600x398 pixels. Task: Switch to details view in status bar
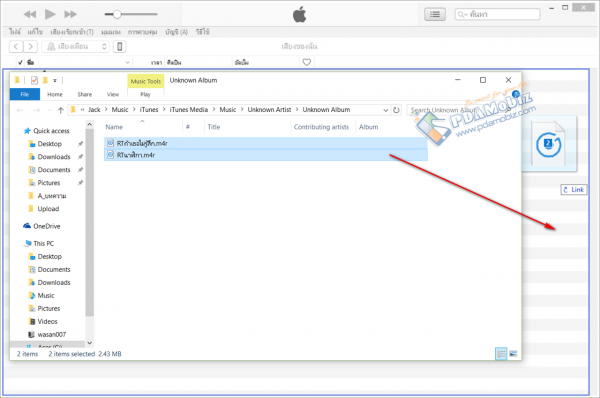pyautogui.click(x=501, y=354)
